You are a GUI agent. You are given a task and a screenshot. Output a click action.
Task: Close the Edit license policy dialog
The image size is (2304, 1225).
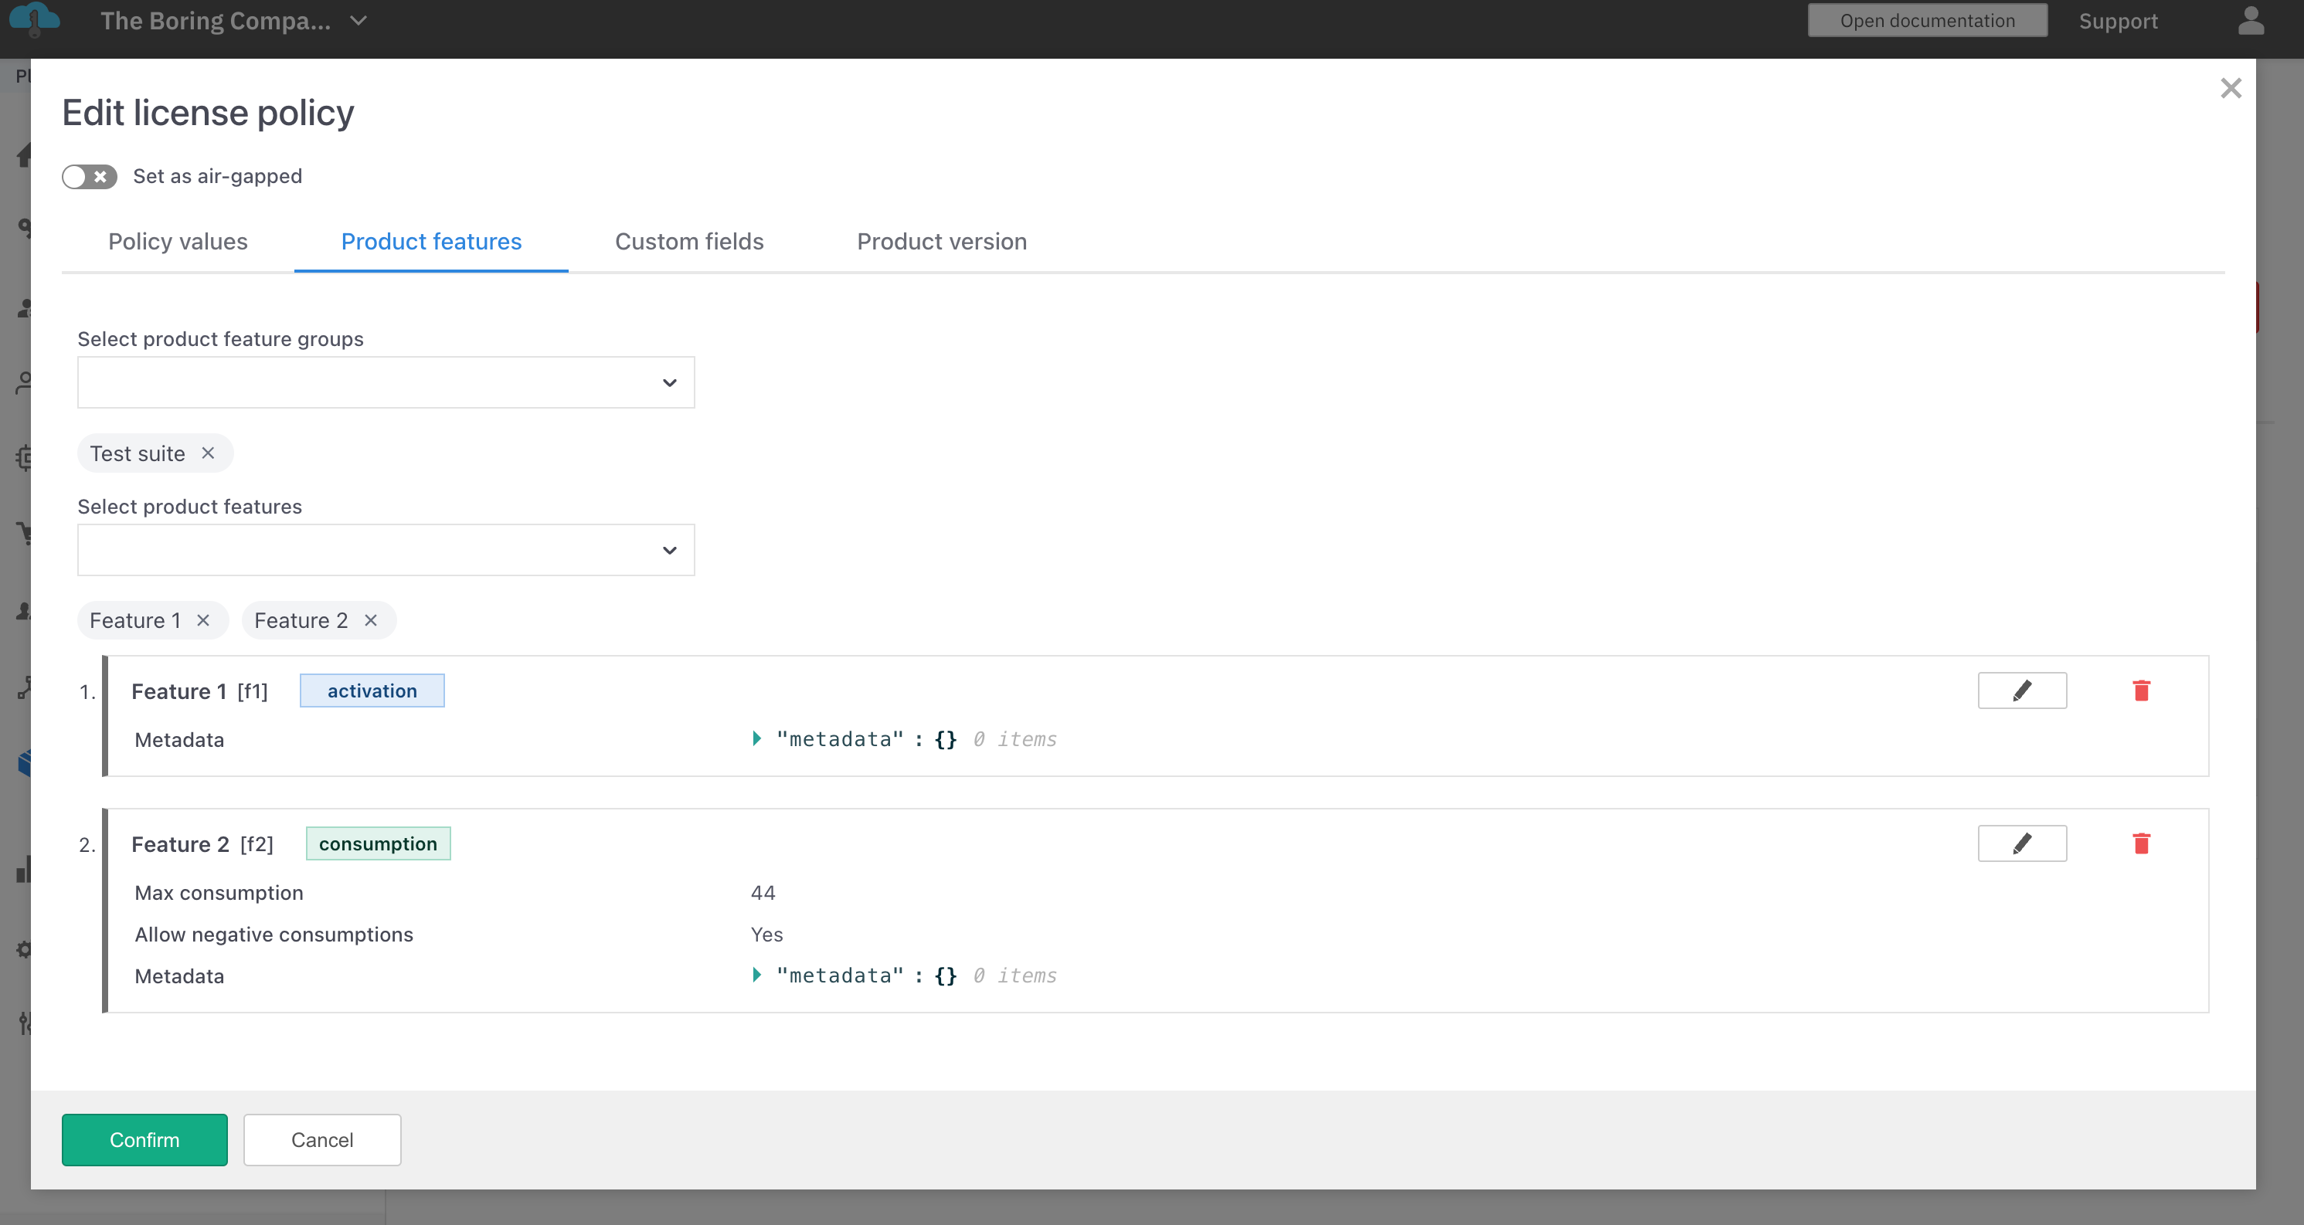coord(2230,88)
